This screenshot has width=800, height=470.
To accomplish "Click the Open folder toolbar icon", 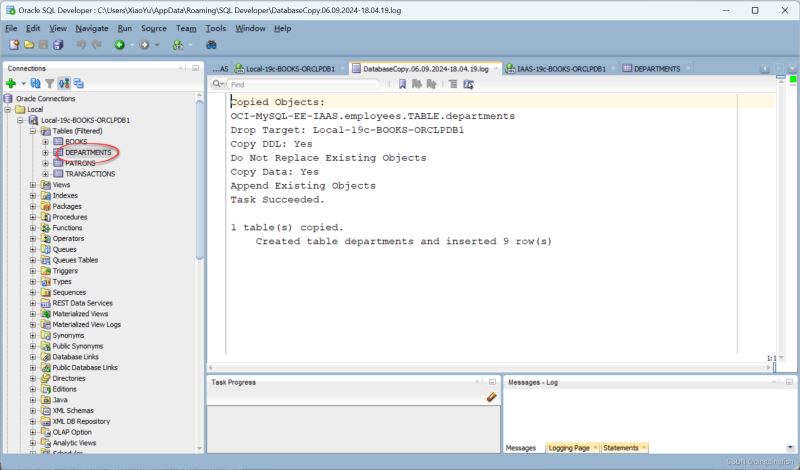I will click(x=29, y=45).
